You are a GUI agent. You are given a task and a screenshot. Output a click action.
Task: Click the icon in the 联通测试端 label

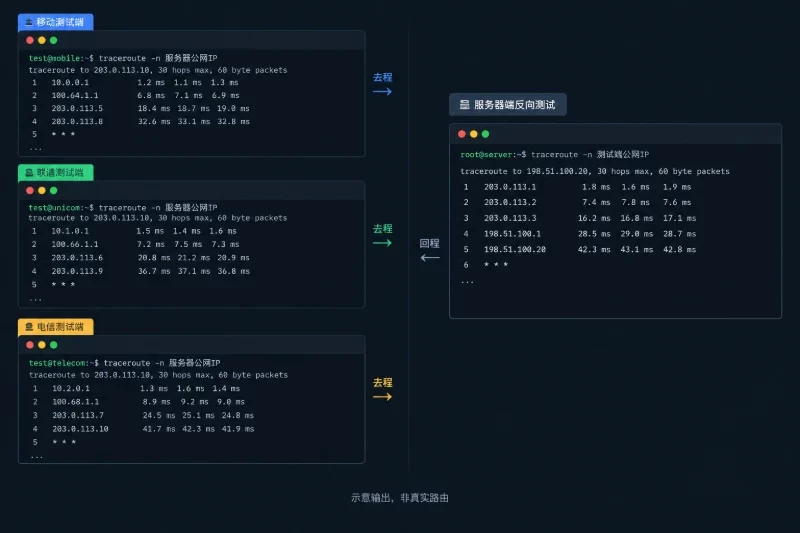click(29, 172)
